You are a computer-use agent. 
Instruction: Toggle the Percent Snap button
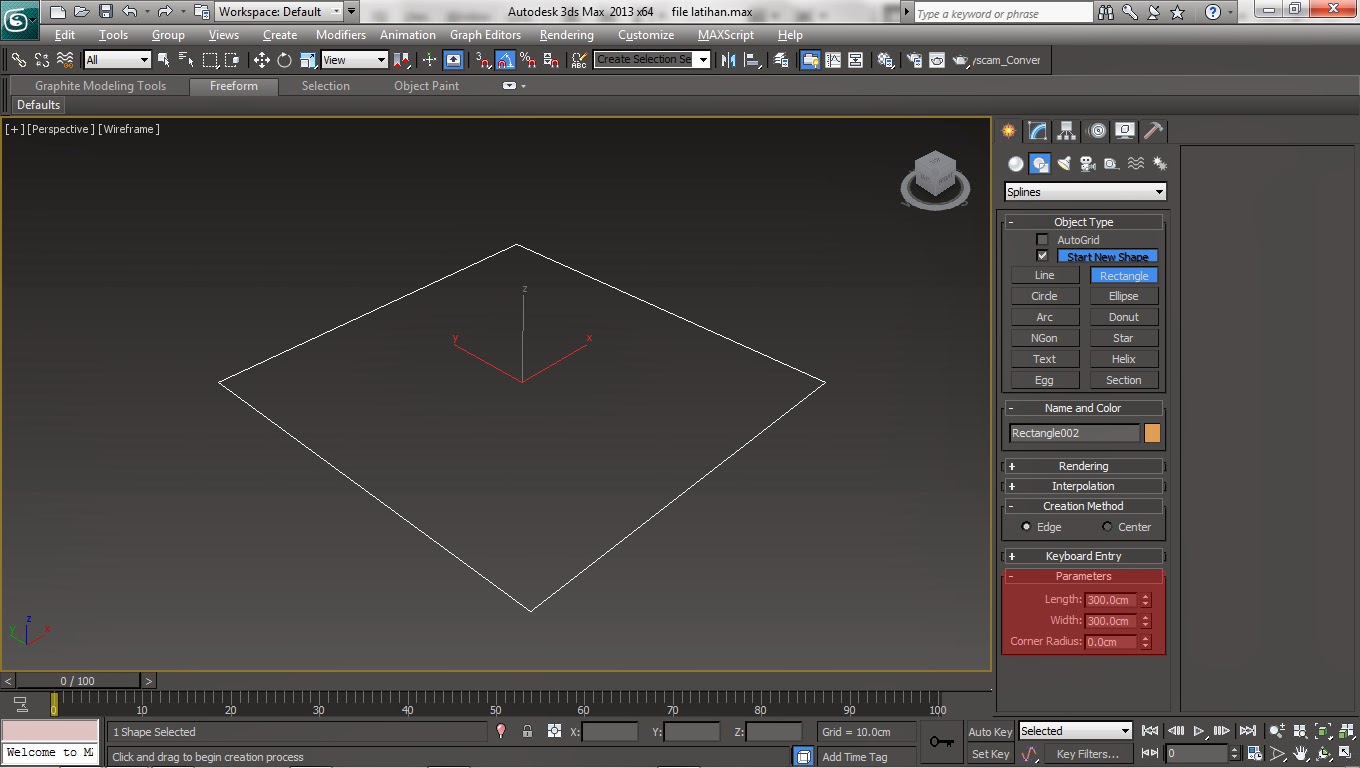click(527, 60)
